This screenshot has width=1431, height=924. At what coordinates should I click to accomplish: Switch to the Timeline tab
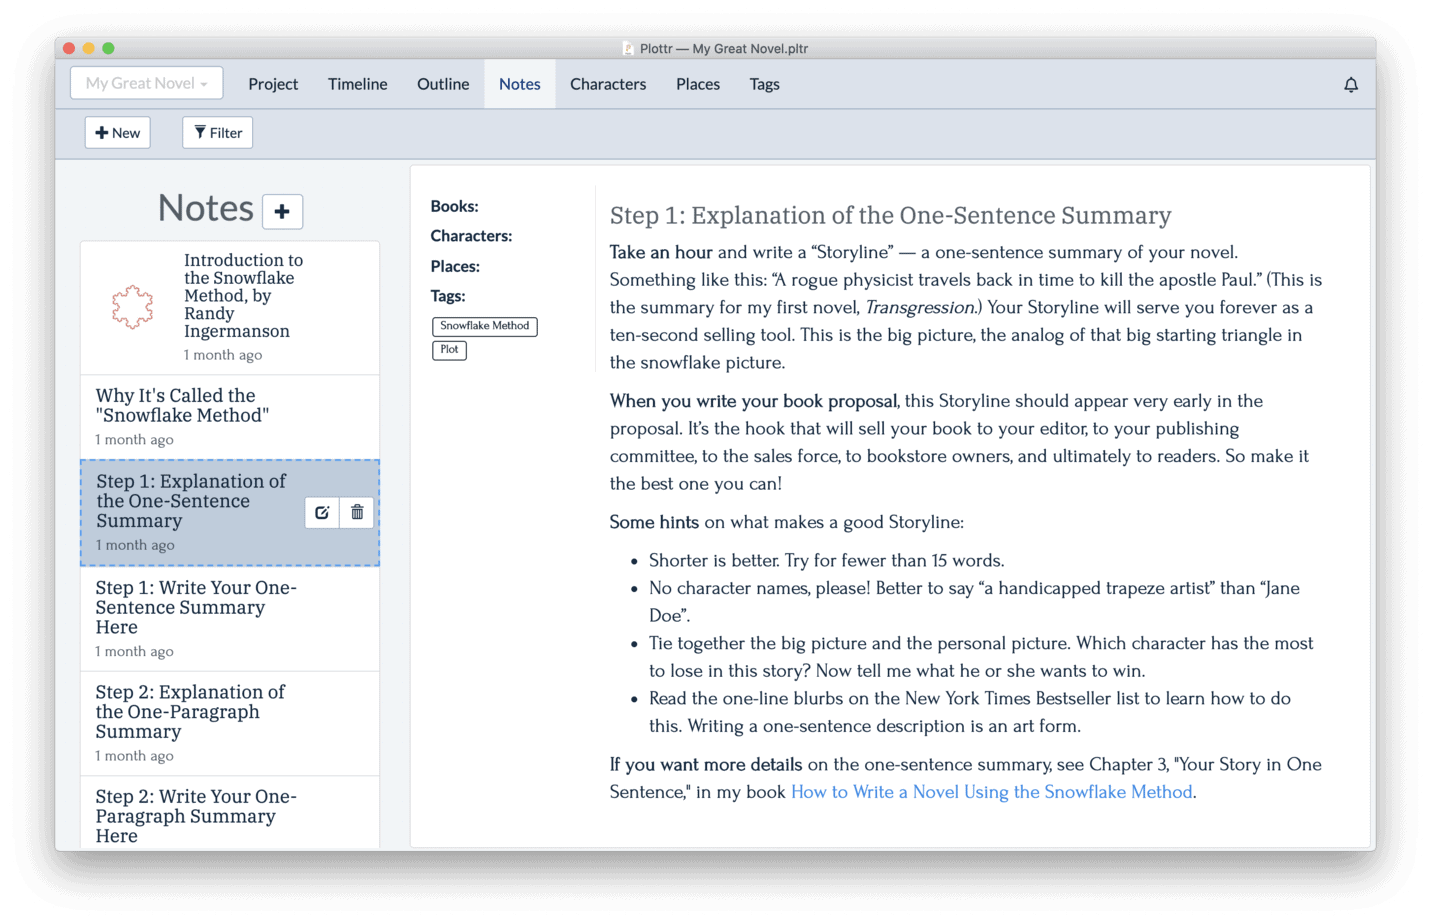point(357,84)
